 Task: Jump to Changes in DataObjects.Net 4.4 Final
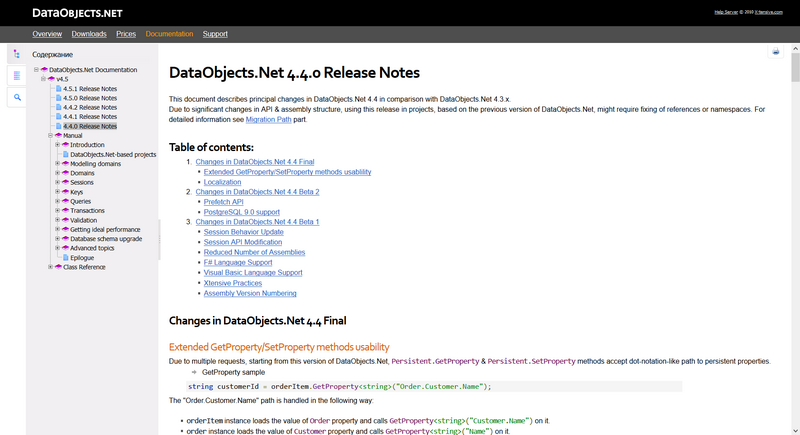(x=255, y=162)
